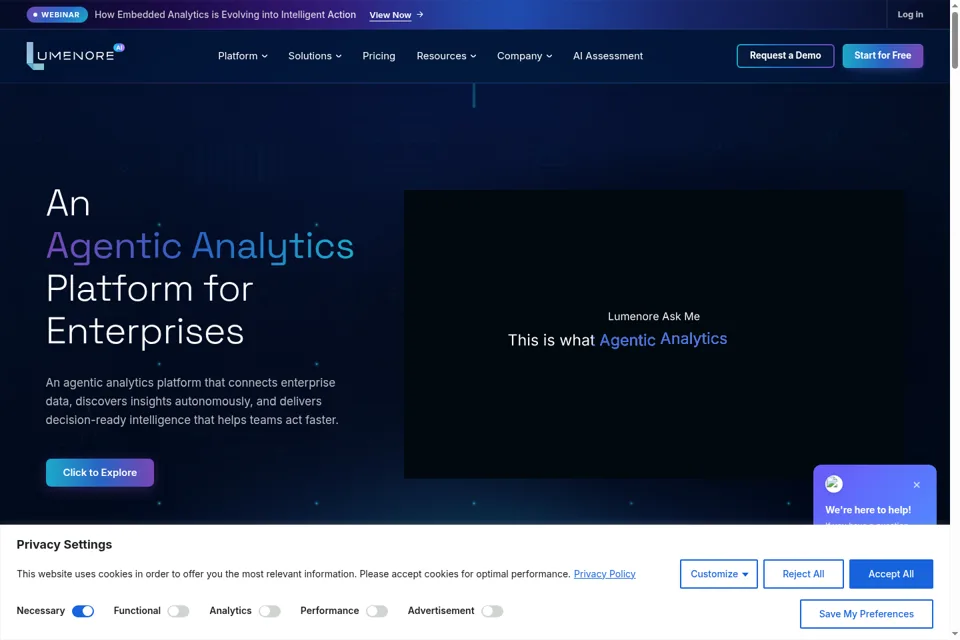The height and width of the screenshot is (640, 960).
Task: Click the webinar banner headline text
Action: (x=225, y=15)
